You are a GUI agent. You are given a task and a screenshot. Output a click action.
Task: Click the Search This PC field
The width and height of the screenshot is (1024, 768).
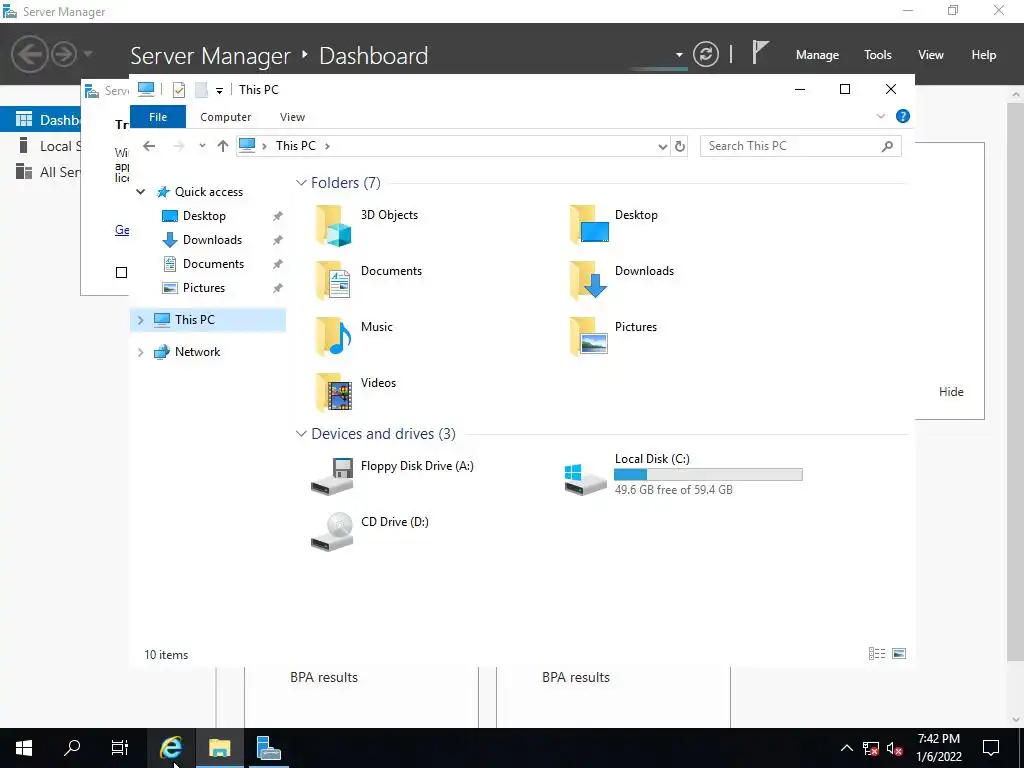801,146
